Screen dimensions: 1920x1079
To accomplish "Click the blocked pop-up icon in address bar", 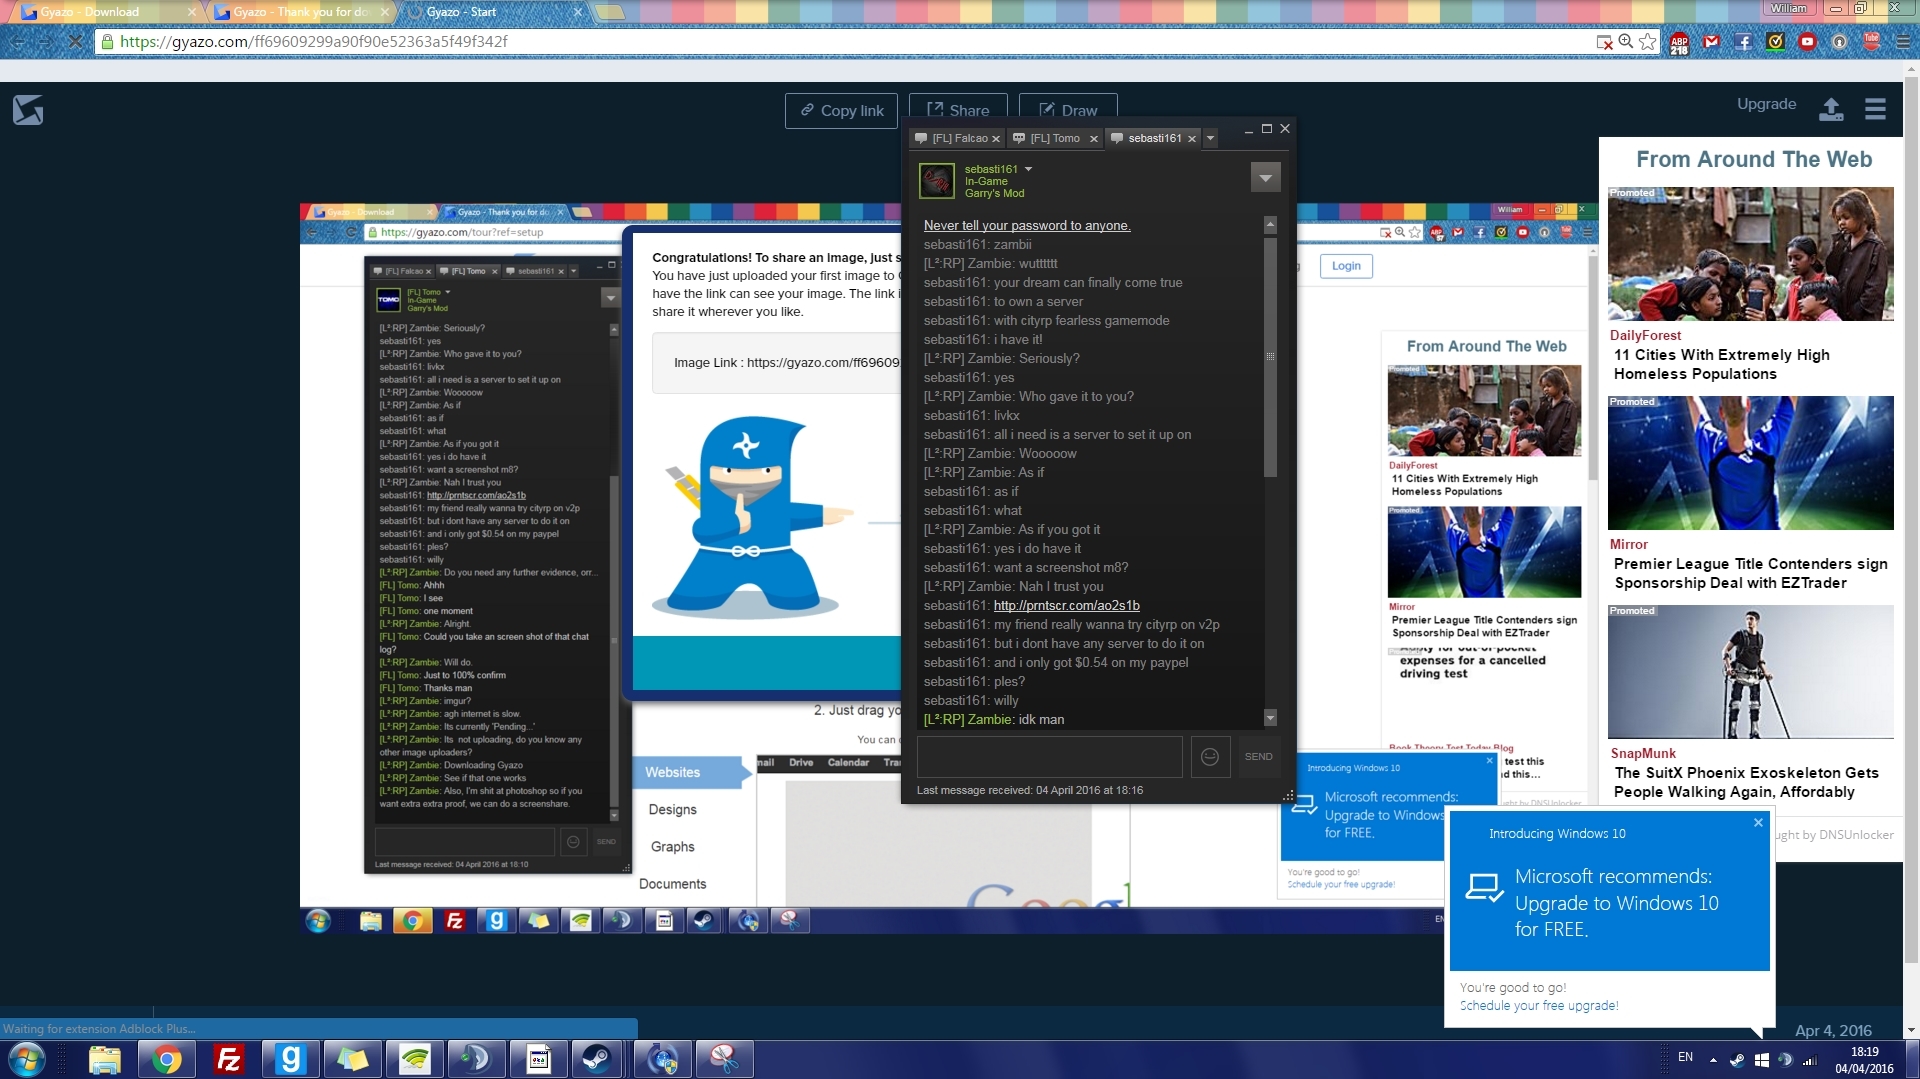I will pyautogui.click(x=1604, y=42).
